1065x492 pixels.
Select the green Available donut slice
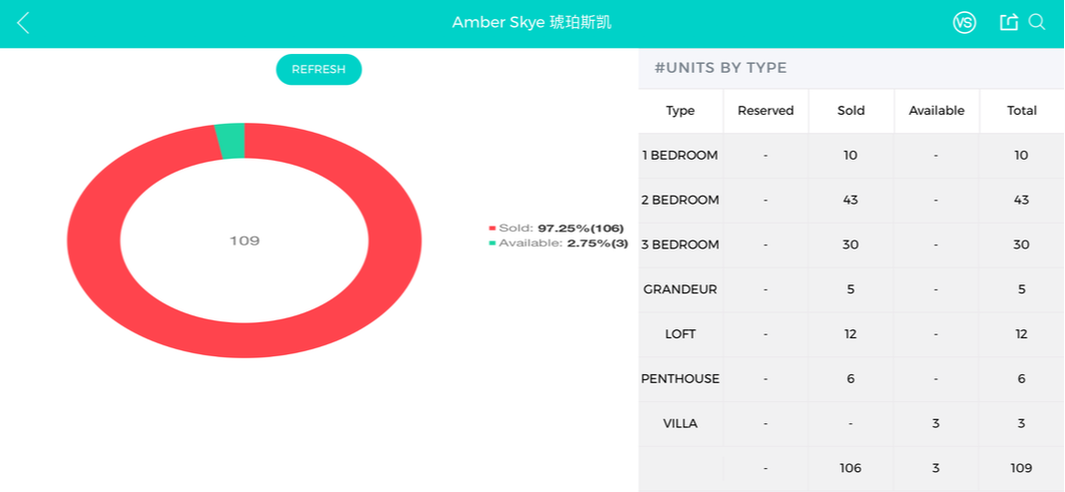point(231,141)
